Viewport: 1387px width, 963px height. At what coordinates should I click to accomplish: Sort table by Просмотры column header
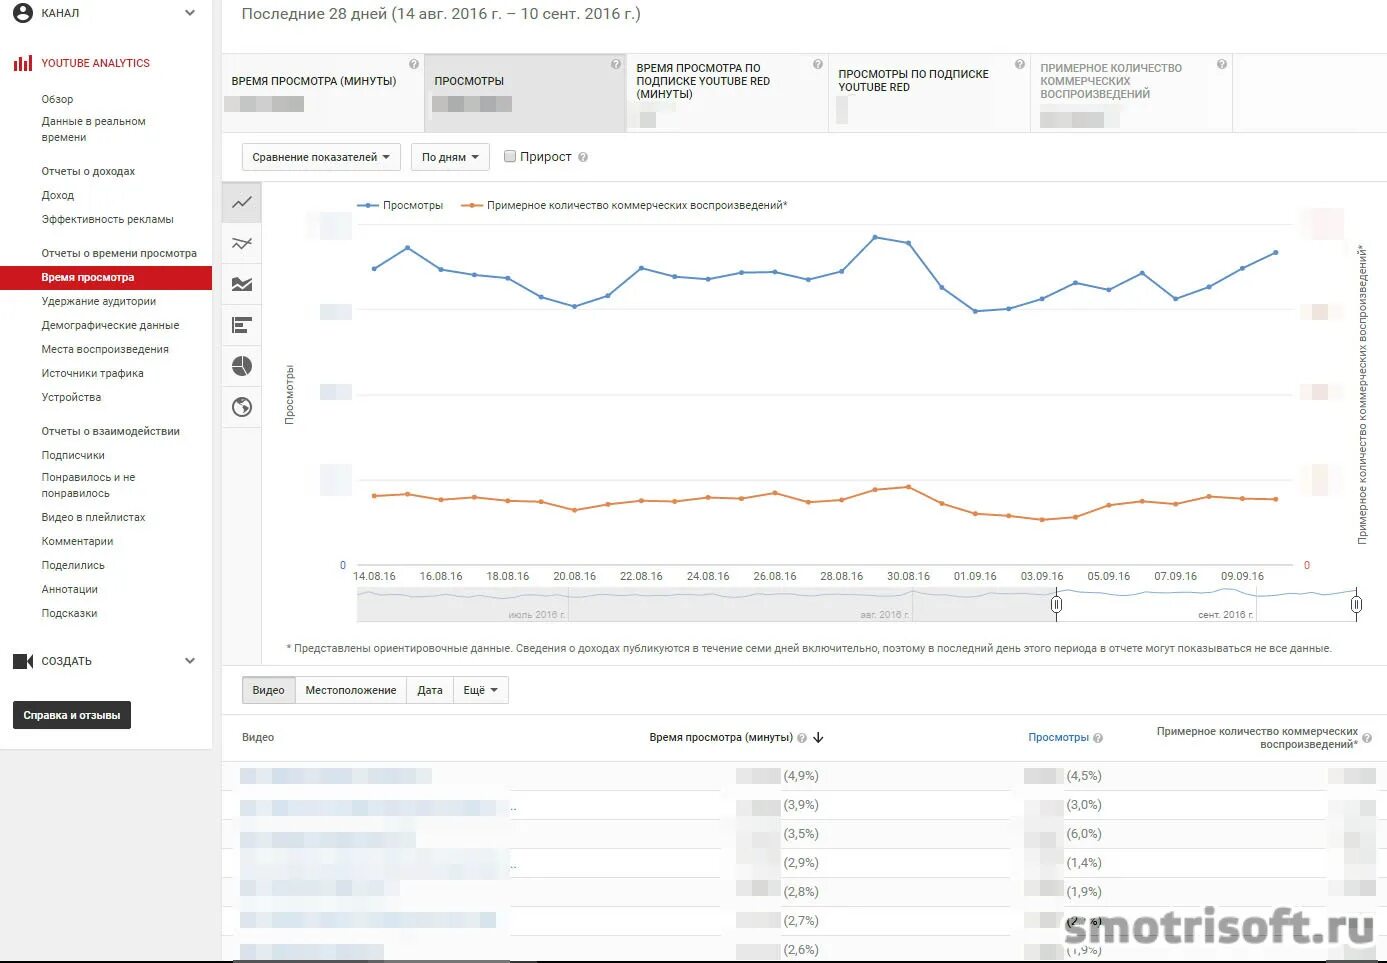pyautogui.click(x=1058, y=738)
